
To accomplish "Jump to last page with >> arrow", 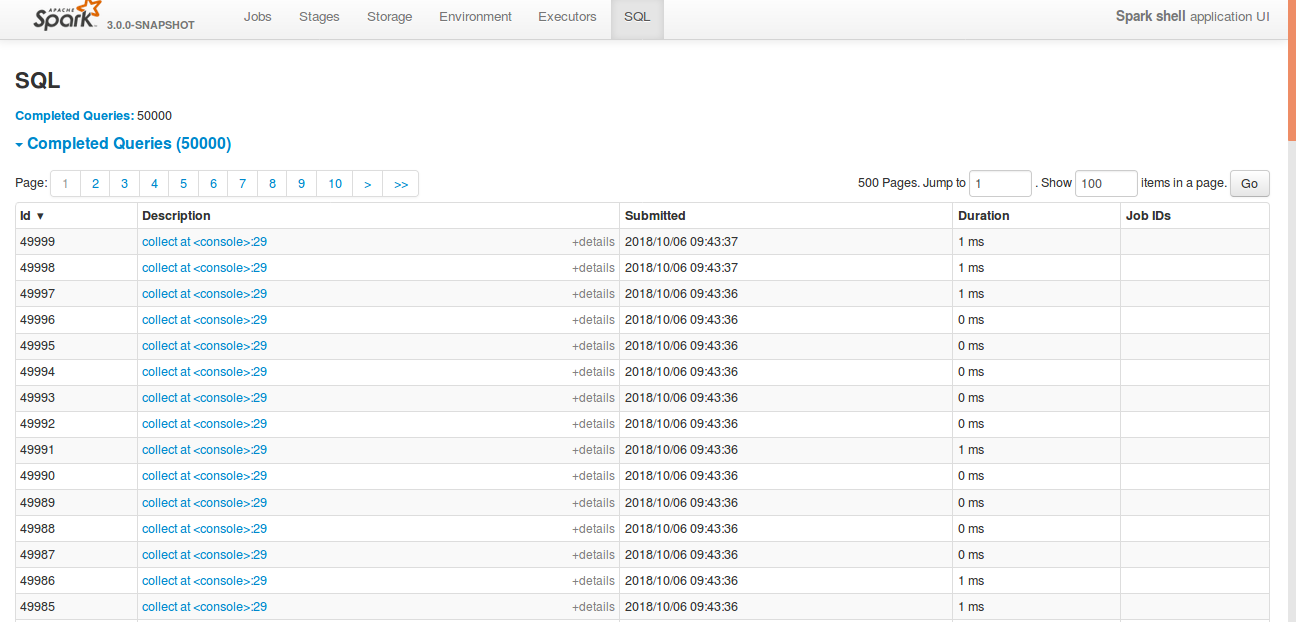I will [x=401, y=184].
